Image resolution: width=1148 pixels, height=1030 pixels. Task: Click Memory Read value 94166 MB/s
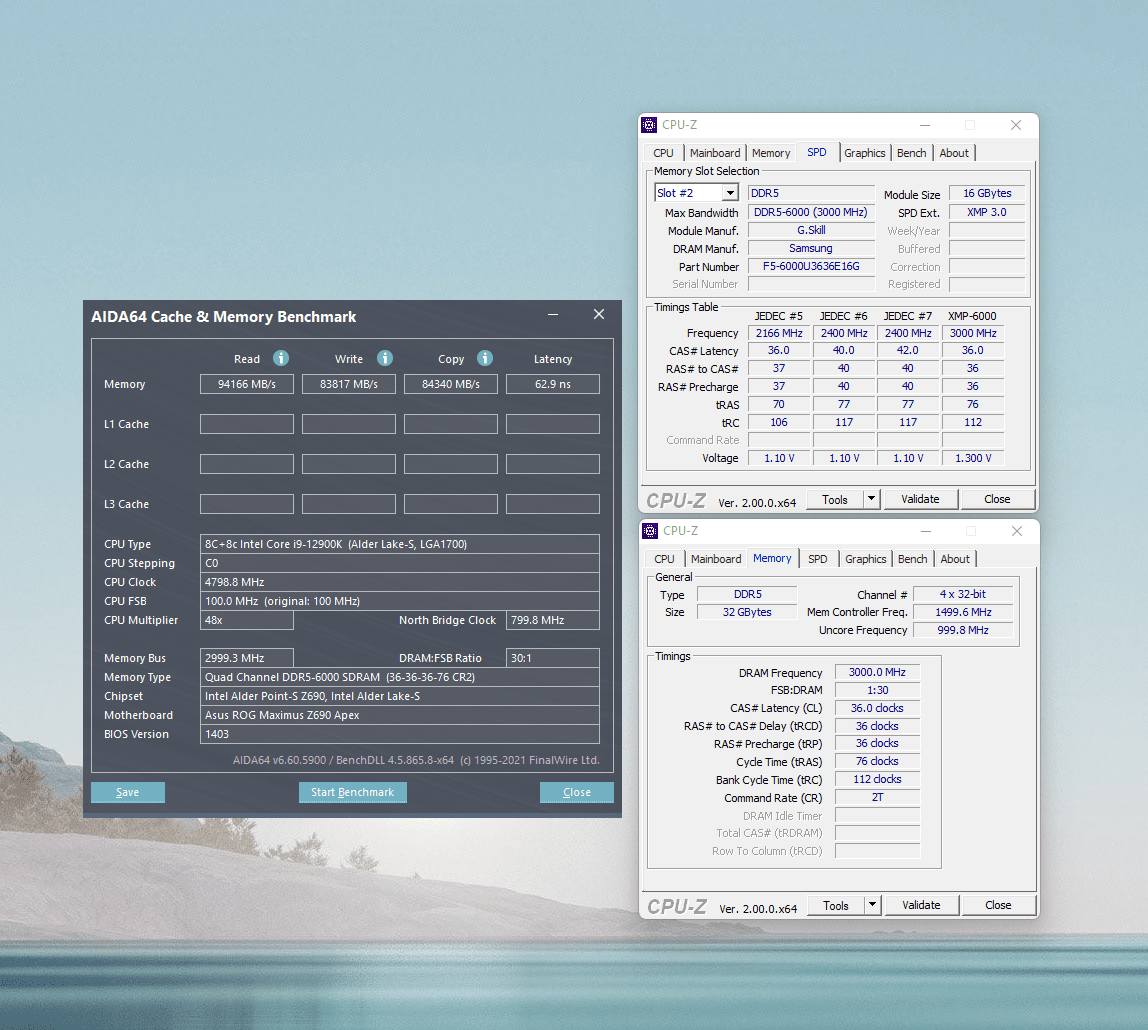click(x=247, y=384)
